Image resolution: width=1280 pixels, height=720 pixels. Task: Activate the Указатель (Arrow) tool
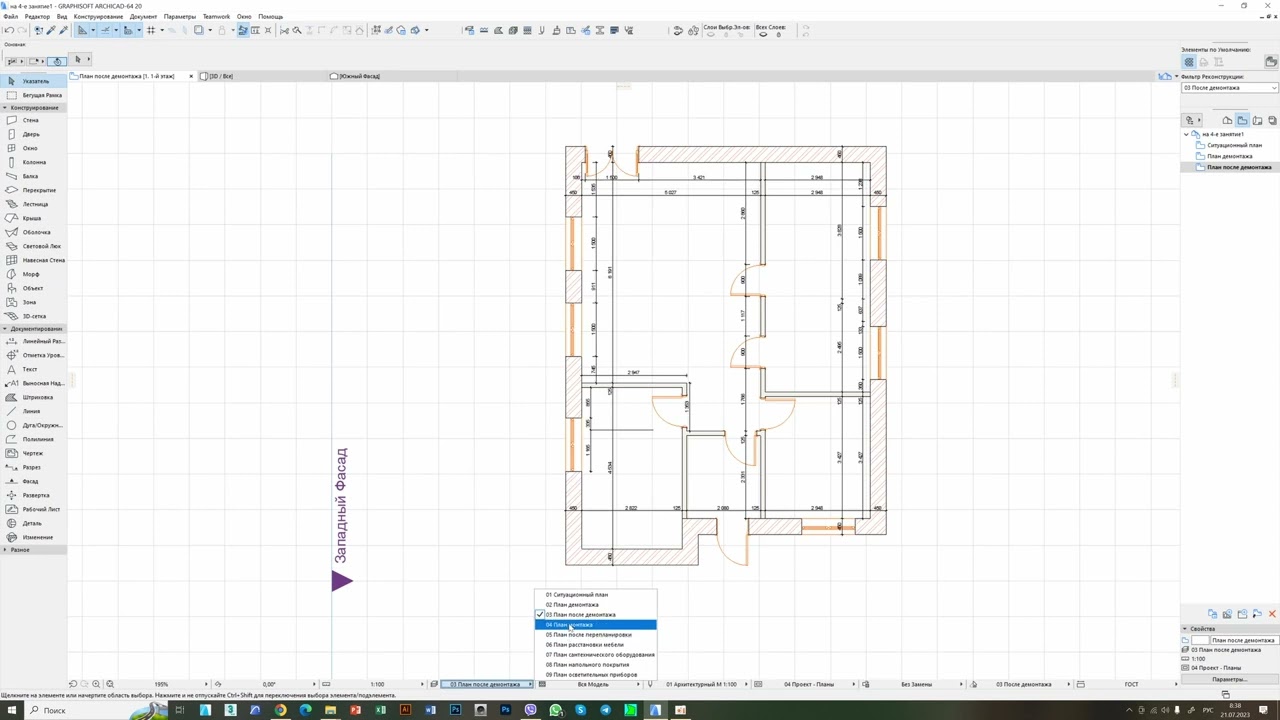(35, 81)
